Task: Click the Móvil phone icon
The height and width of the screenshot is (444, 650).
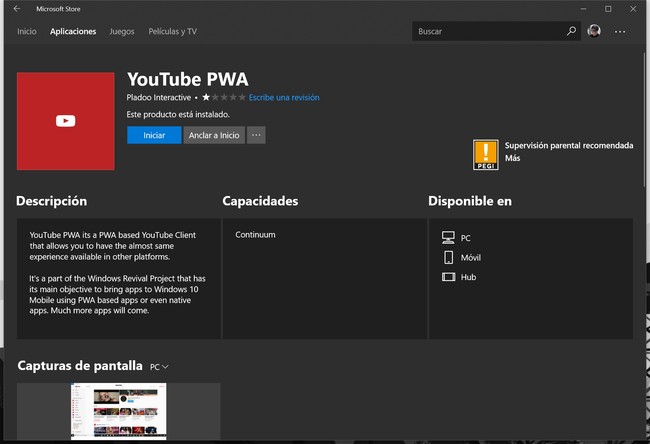Action: 449,257
